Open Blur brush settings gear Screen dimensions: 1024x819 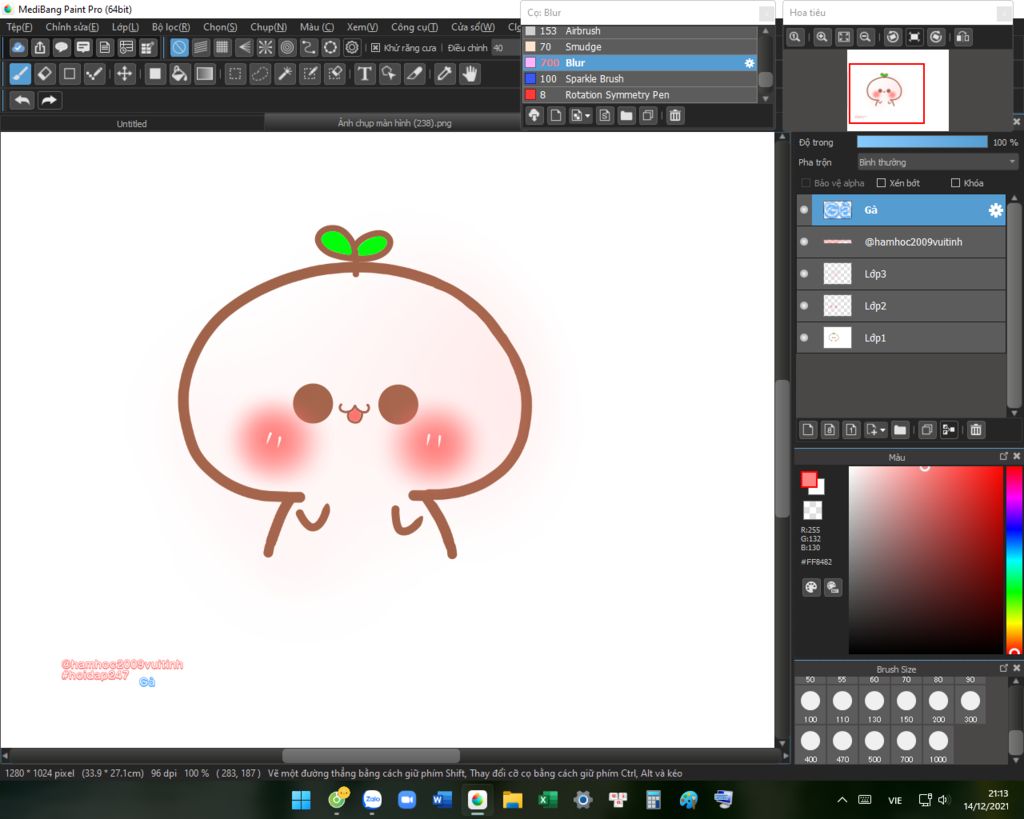[x=749, y=63]
